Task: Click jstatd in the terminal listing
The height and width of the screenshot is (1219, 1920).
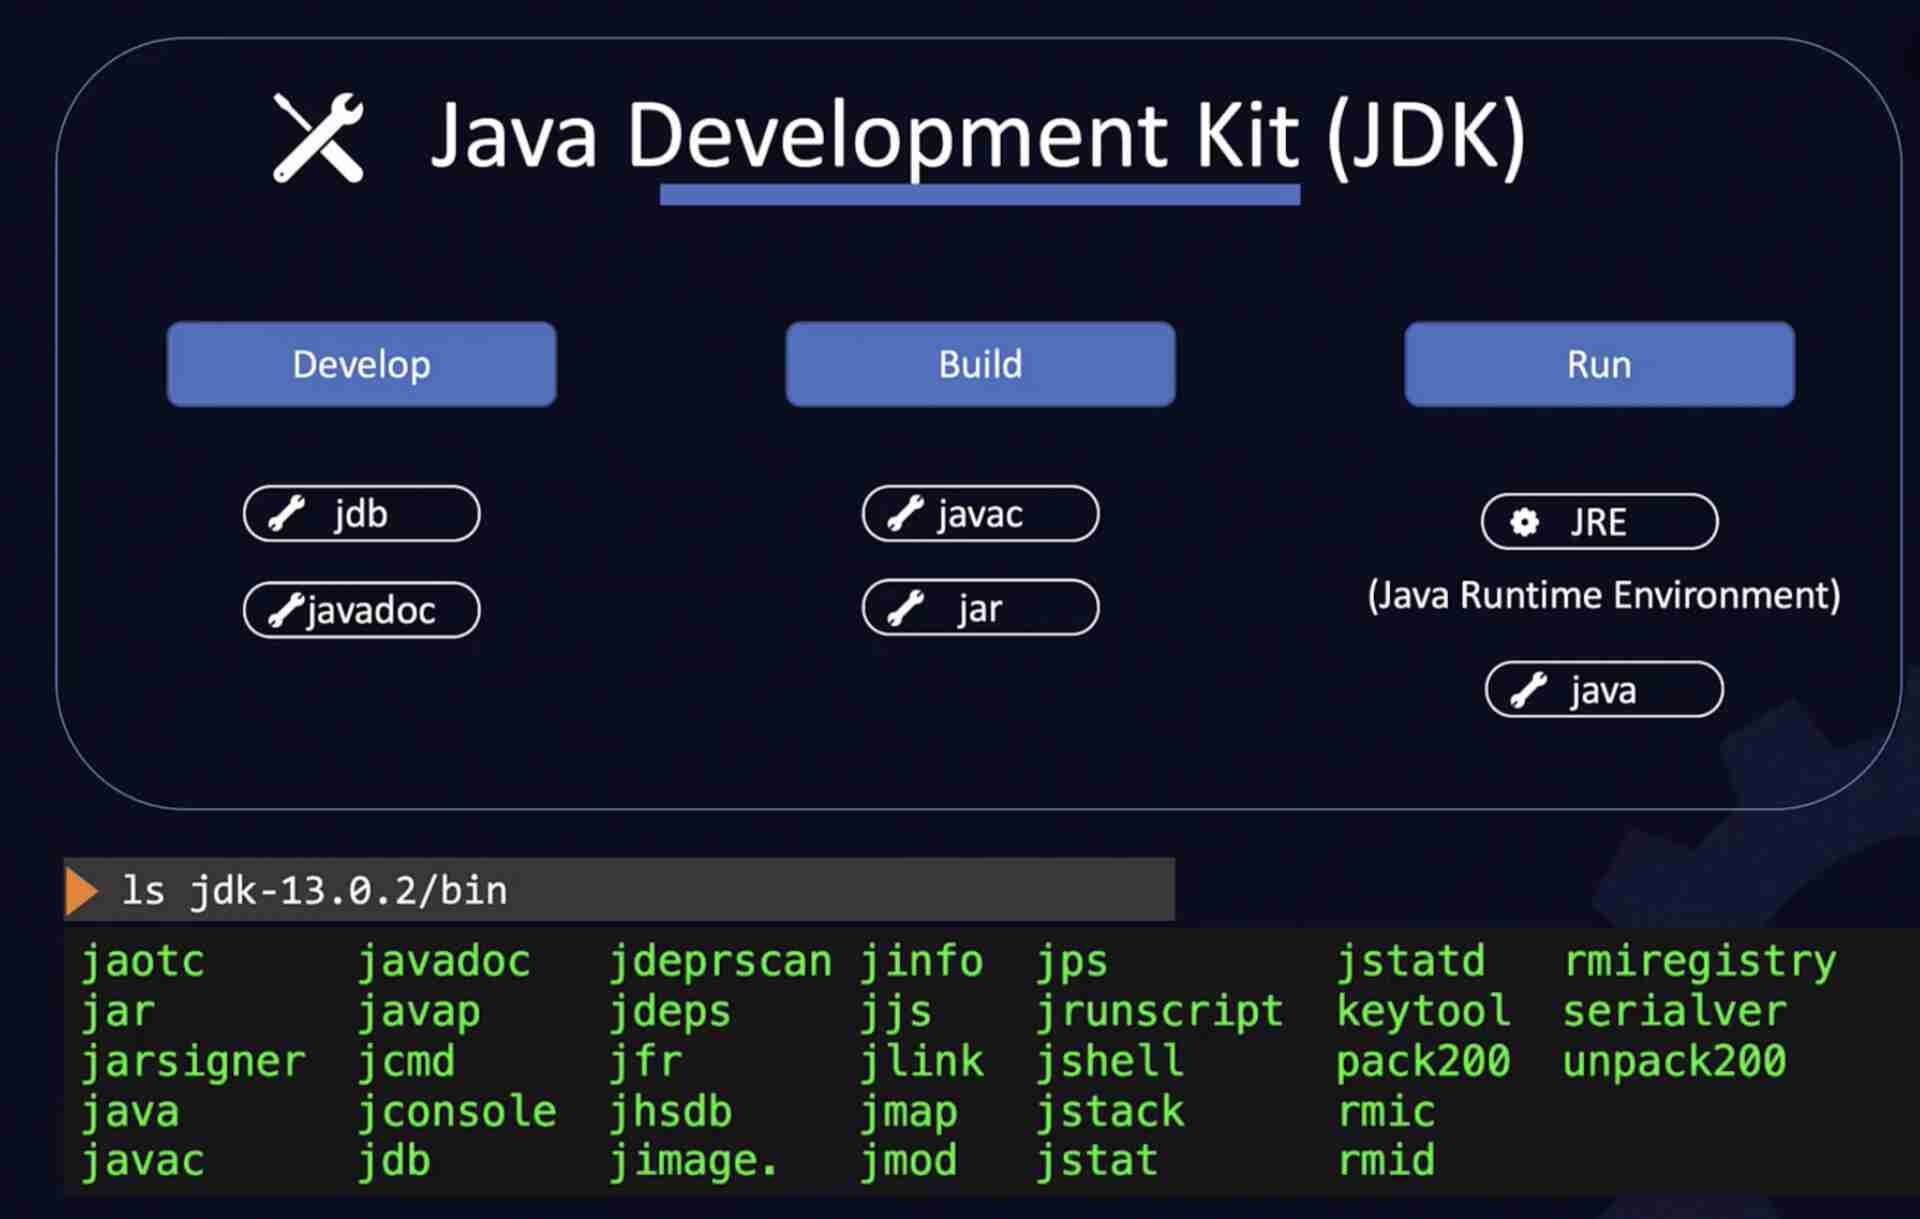Action: click(1412, 961)
